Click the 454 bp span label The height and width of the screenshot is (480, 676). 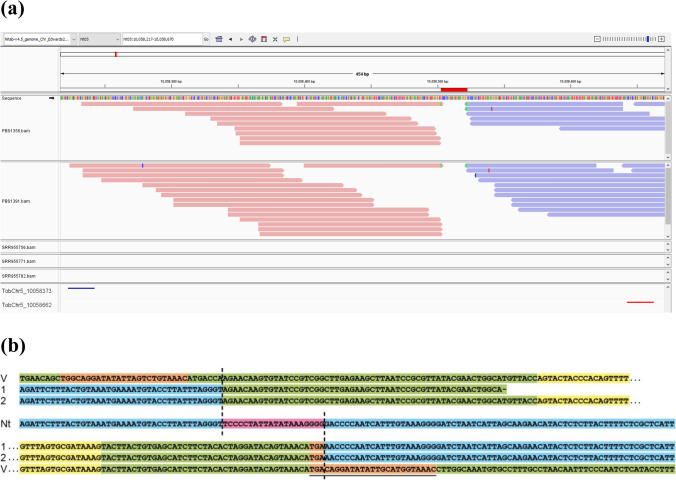coord(362,74)
